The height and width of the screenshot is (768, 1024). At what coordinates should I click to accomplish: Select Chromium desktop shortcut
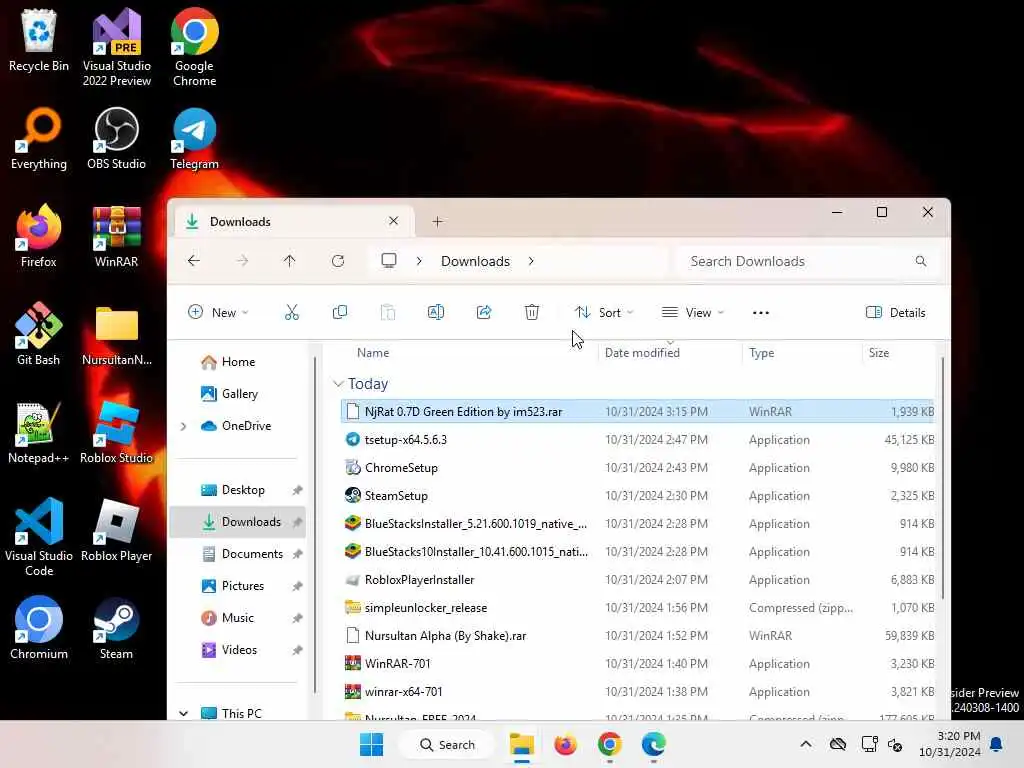(39, 628)
